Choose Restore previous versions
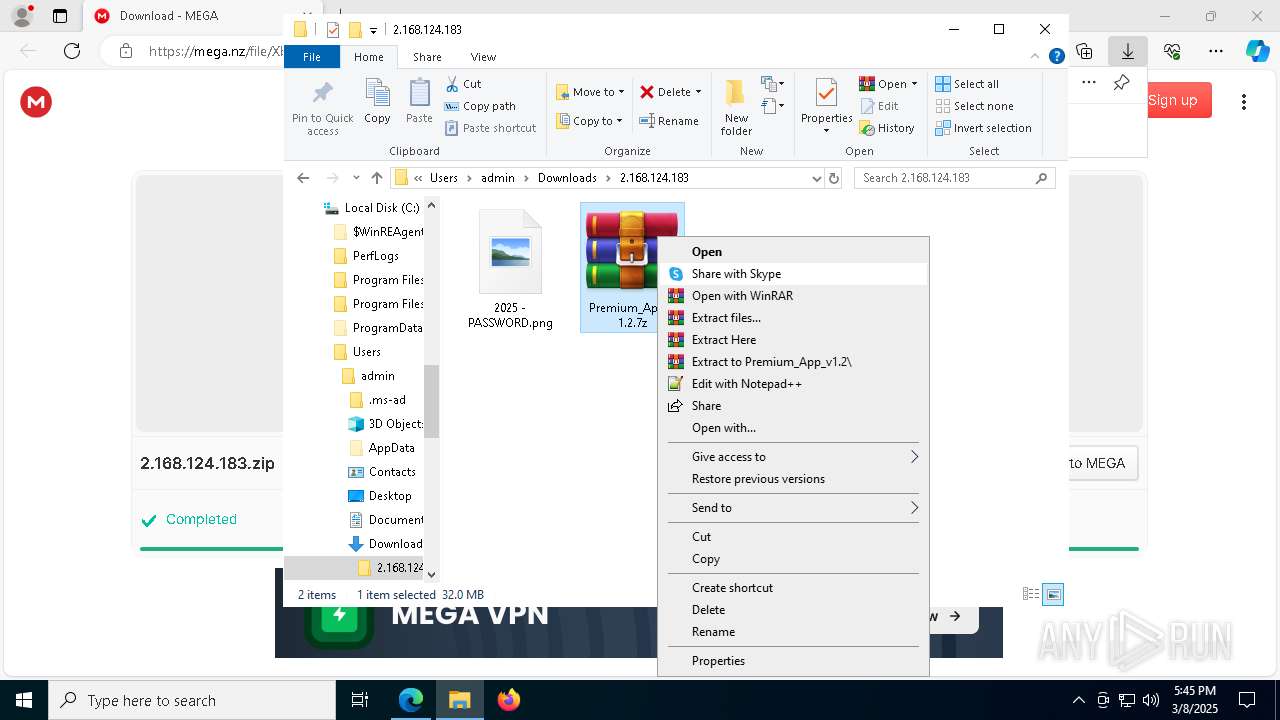 tap(795, 479)
